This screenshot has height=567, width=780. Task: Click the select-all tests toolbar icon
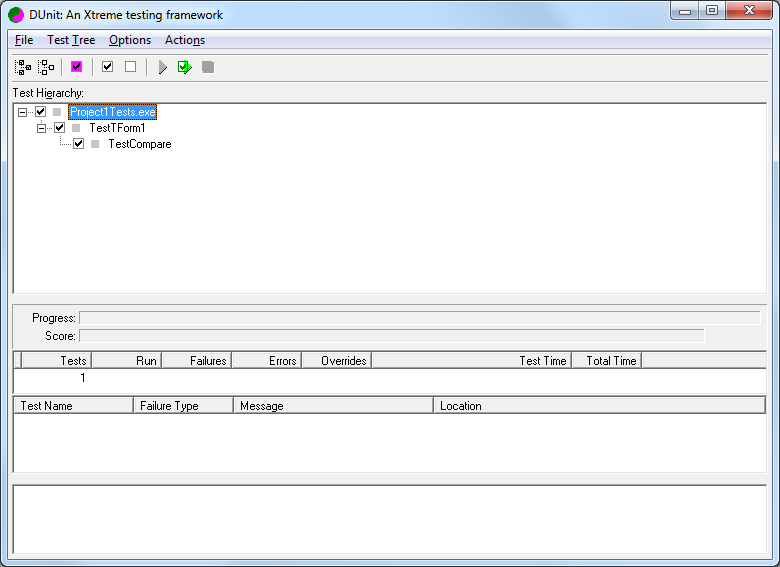pos(23,67)
